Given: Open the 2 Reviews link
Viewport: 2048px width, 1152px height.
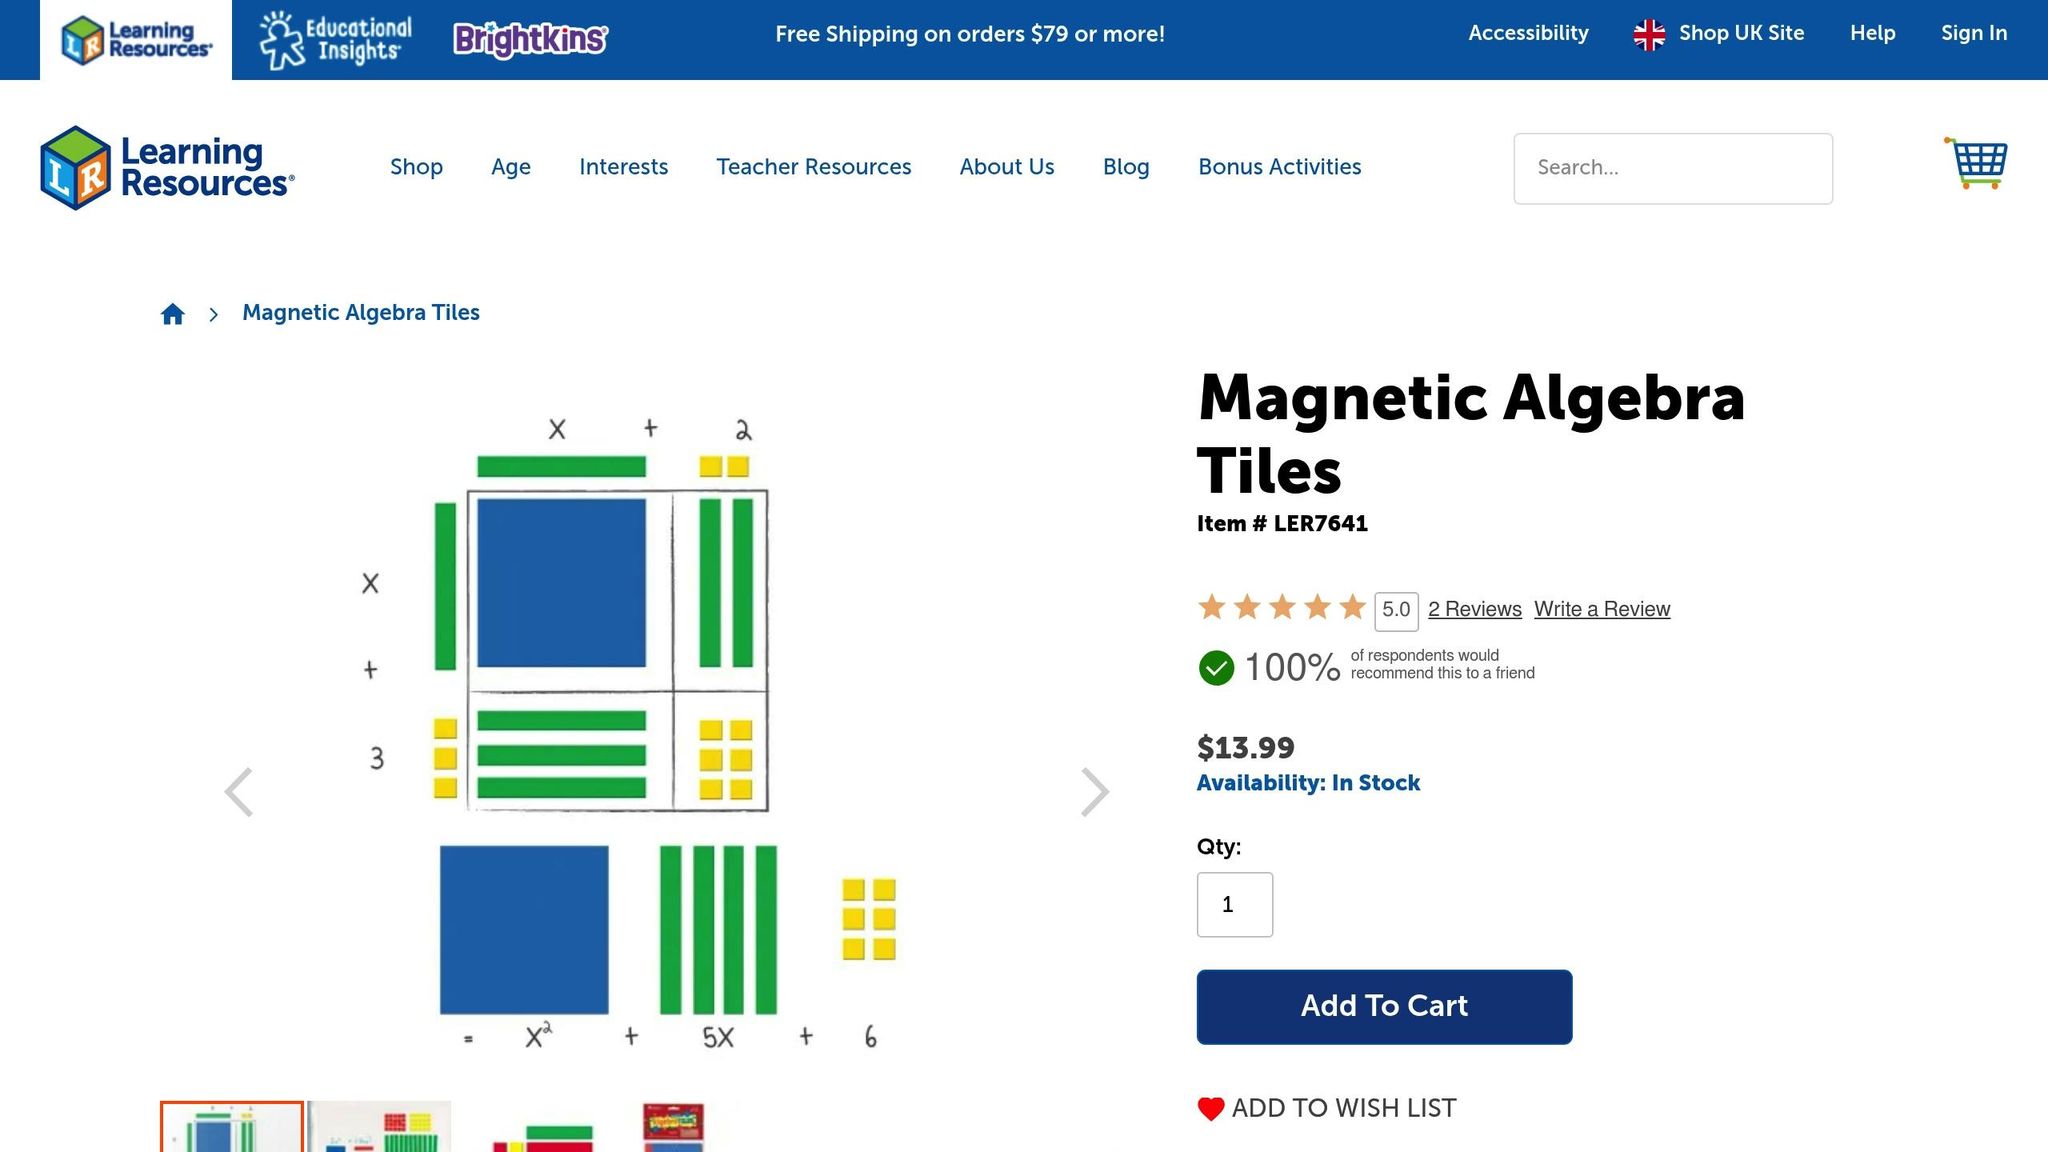Looking at the screenshot, I should [x=1474, y=609].
